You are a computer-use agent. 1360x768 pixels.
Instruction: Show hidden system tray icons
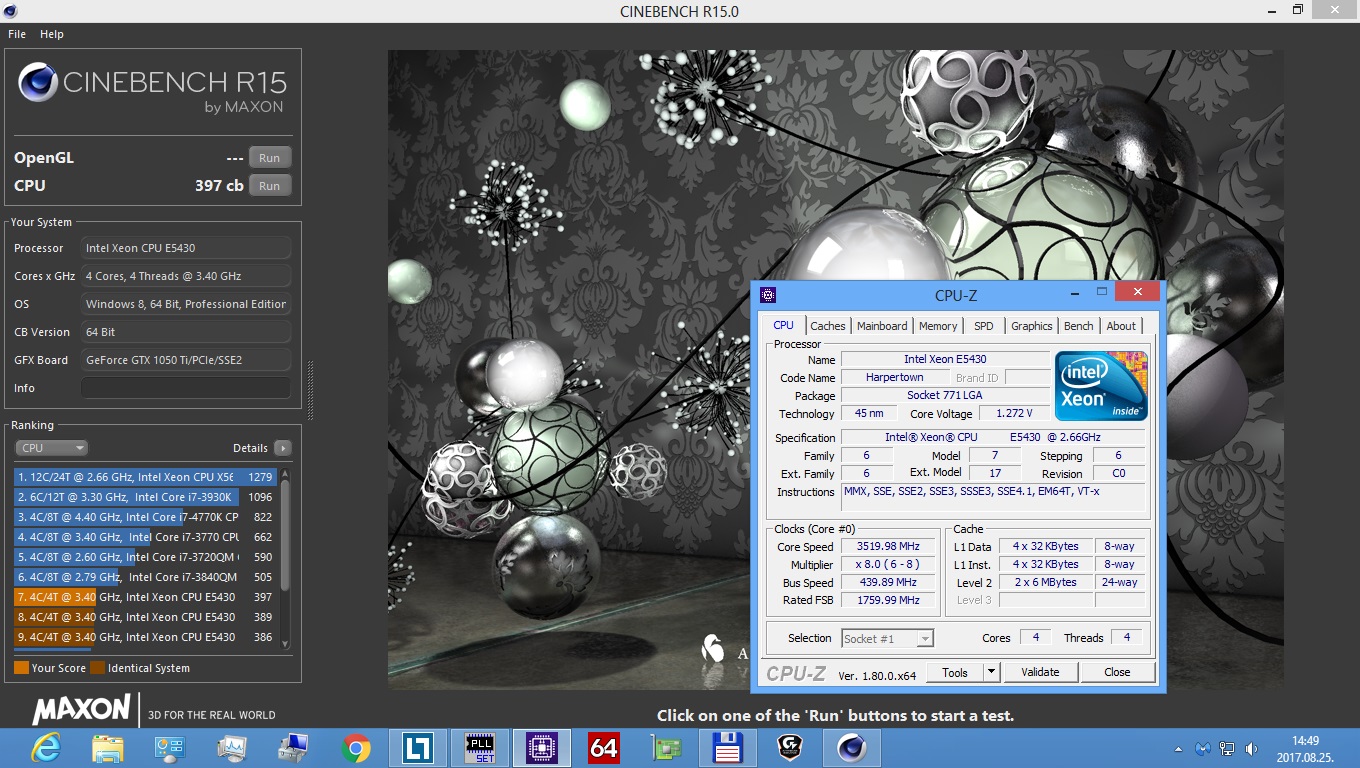click(1180, 748)
